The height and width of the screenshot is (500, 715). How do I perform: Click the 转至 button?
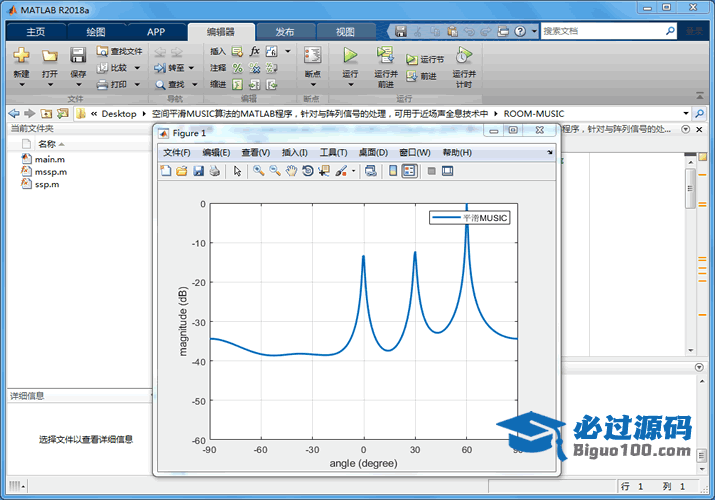click(170, 68)
